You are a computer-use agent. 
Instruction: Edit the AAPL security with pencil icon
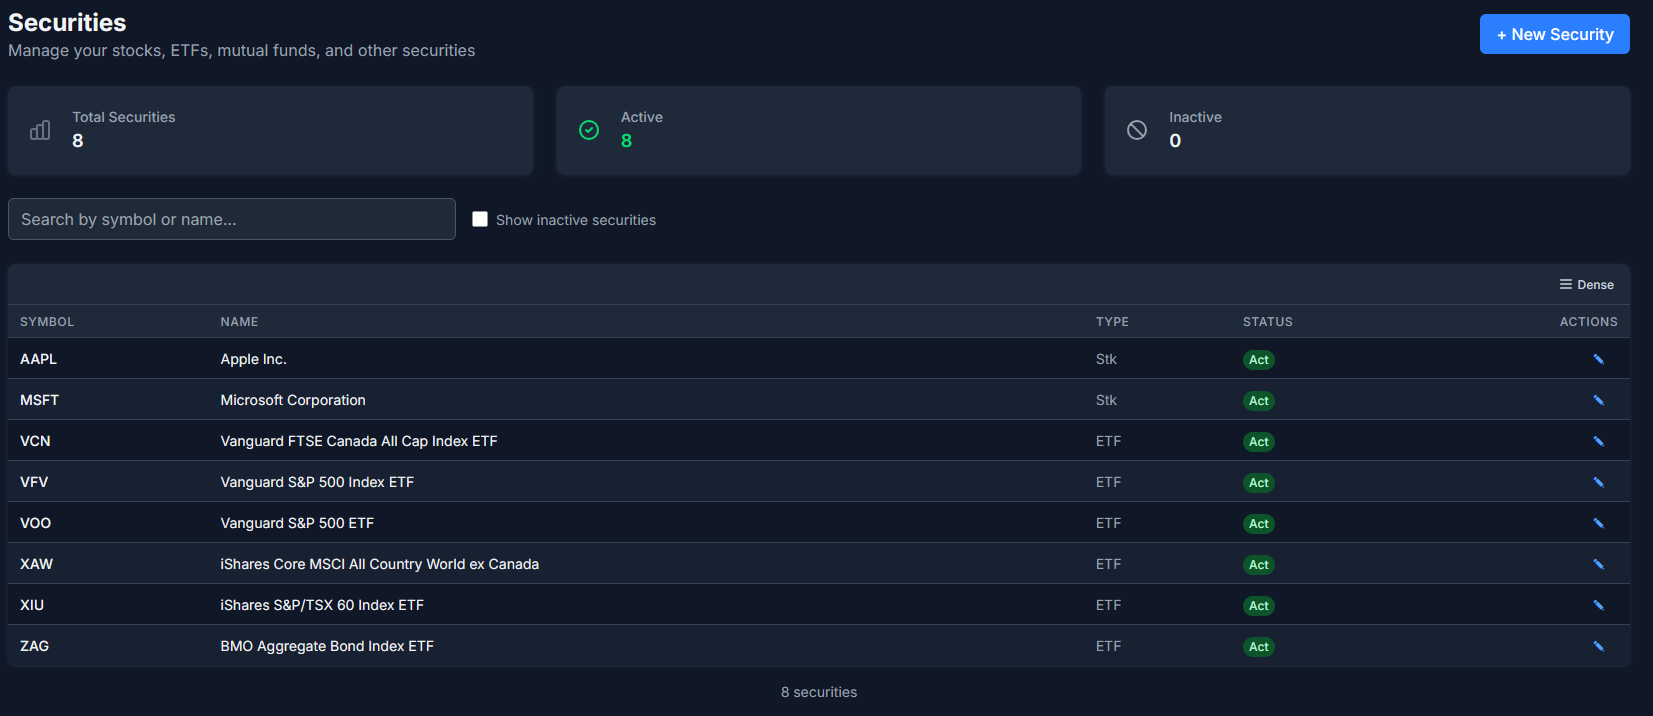coord(1598,359)
